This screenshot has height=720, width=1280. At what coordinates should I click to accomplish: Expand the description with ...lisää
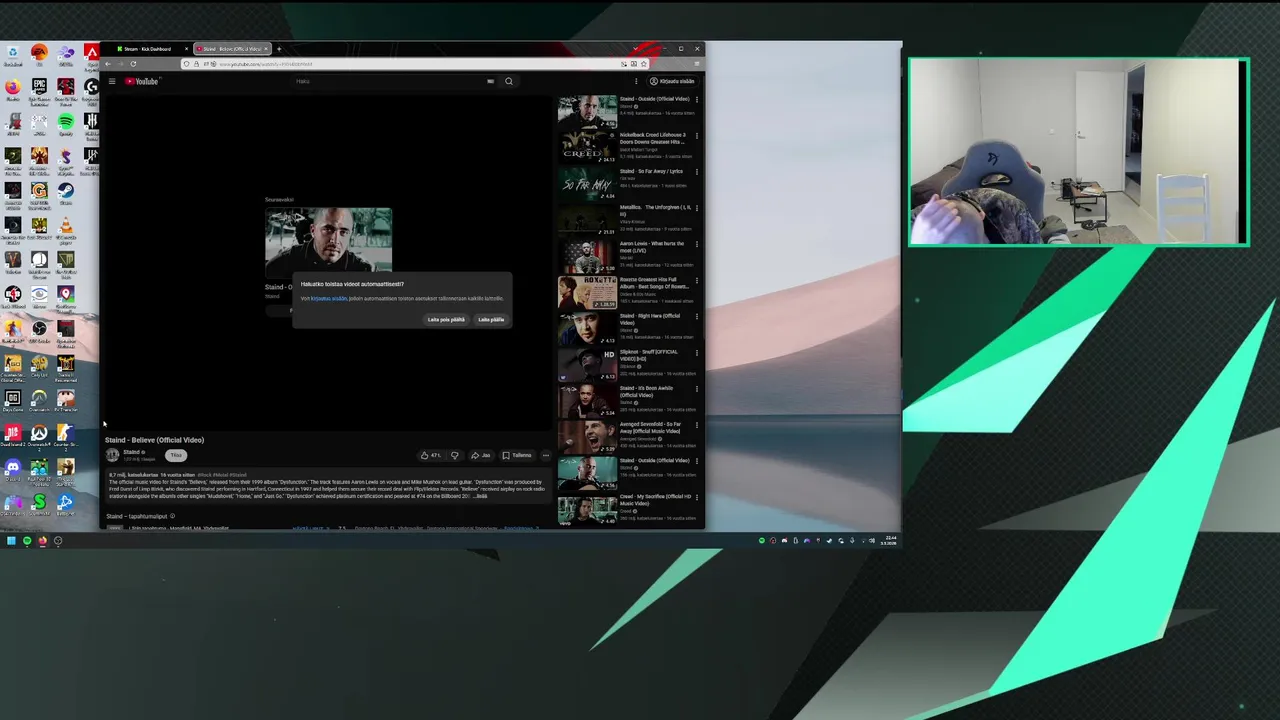point(482,496)
